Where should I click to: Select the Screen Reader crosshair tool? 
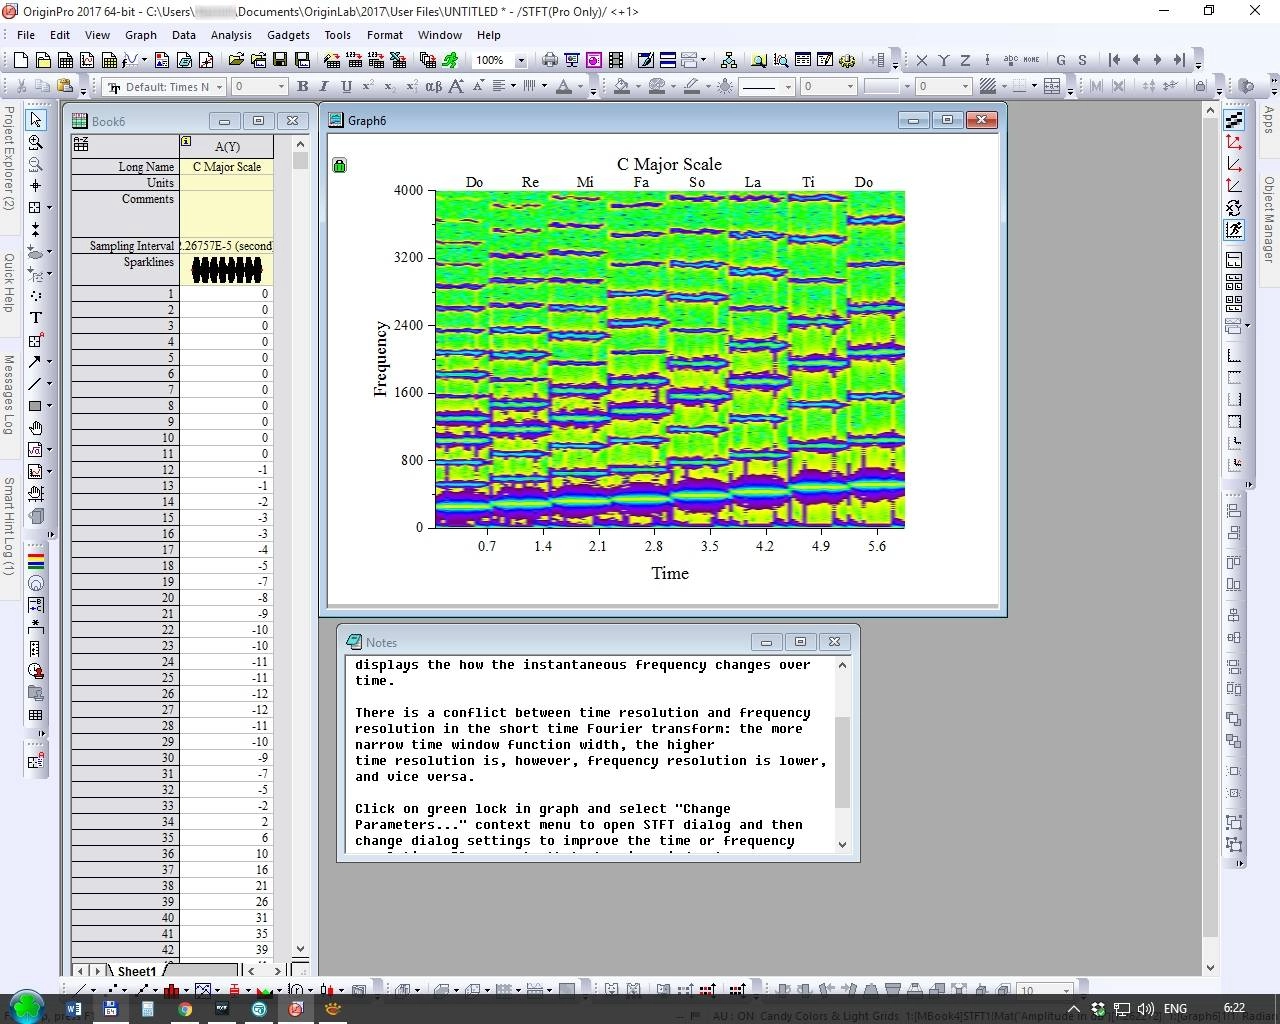36,186
